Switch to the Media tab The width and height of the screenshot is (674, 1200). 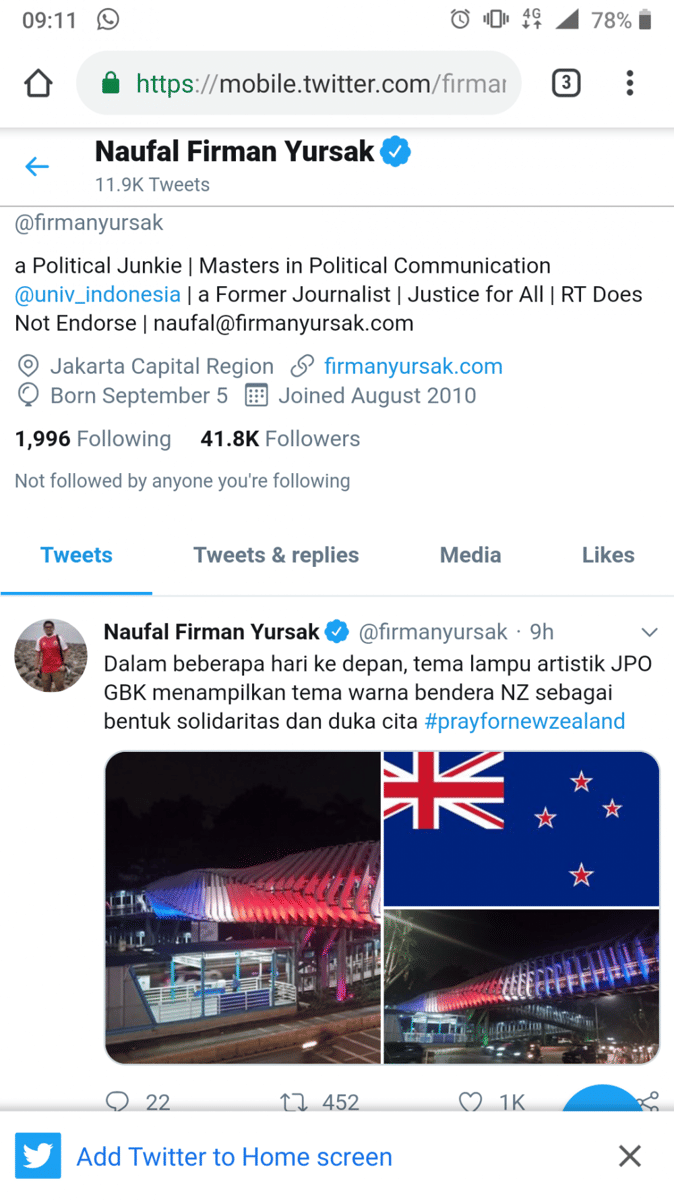click(x=470, y=555)
